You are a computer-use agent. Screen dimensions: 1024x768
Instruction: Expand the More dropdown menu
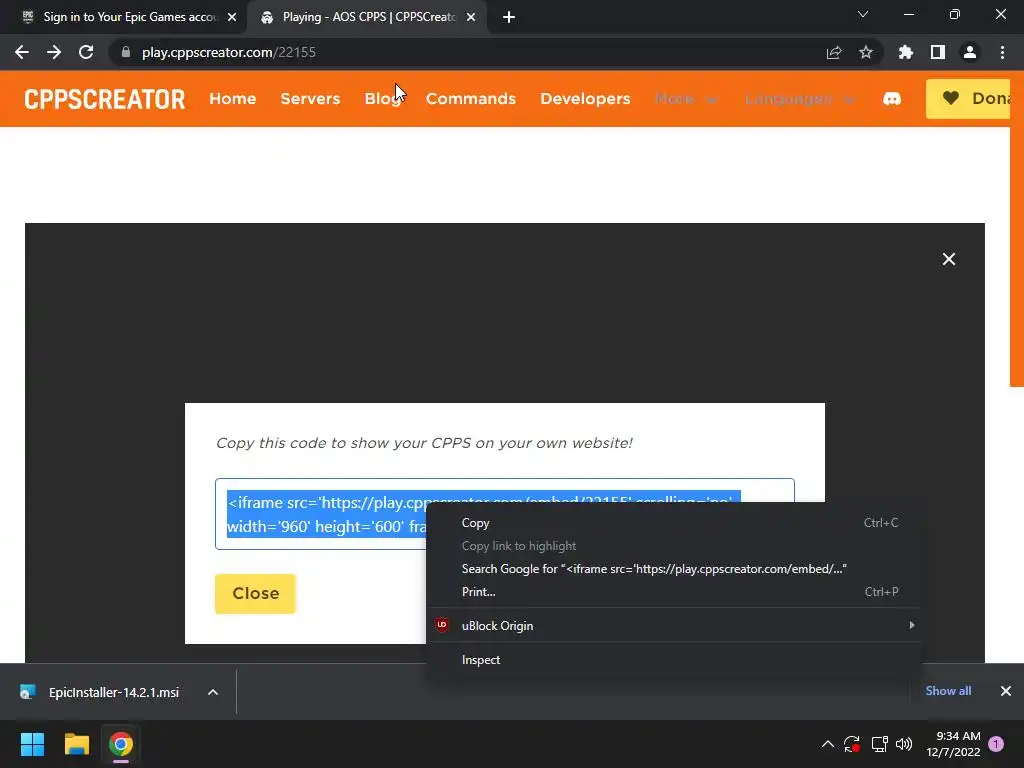[686, 99]
